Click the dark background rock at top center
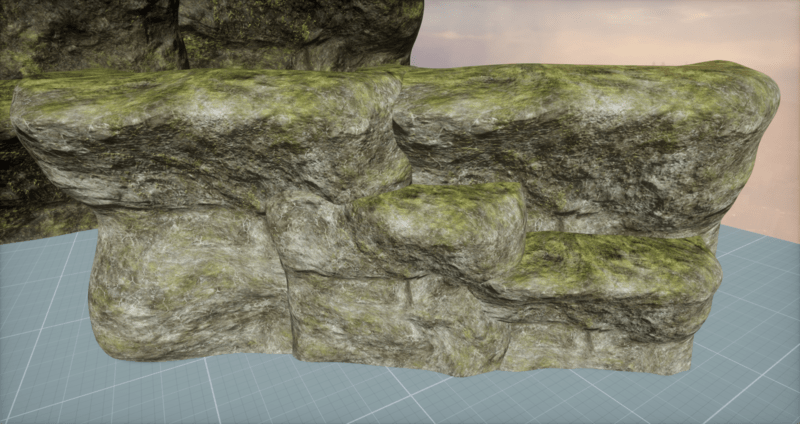 point(300,32)
